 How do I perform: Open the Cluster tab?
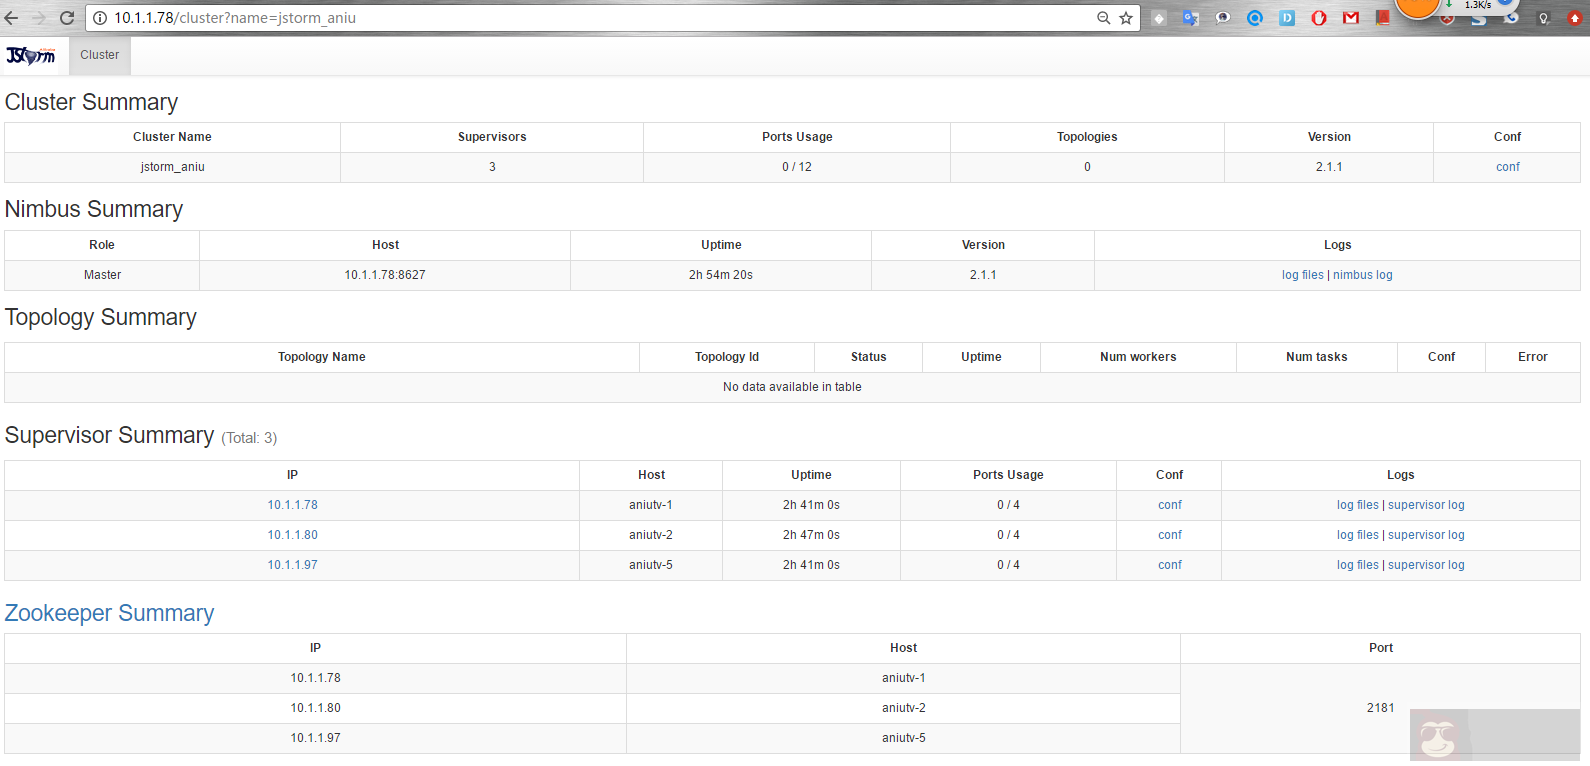tap(100, 55)
